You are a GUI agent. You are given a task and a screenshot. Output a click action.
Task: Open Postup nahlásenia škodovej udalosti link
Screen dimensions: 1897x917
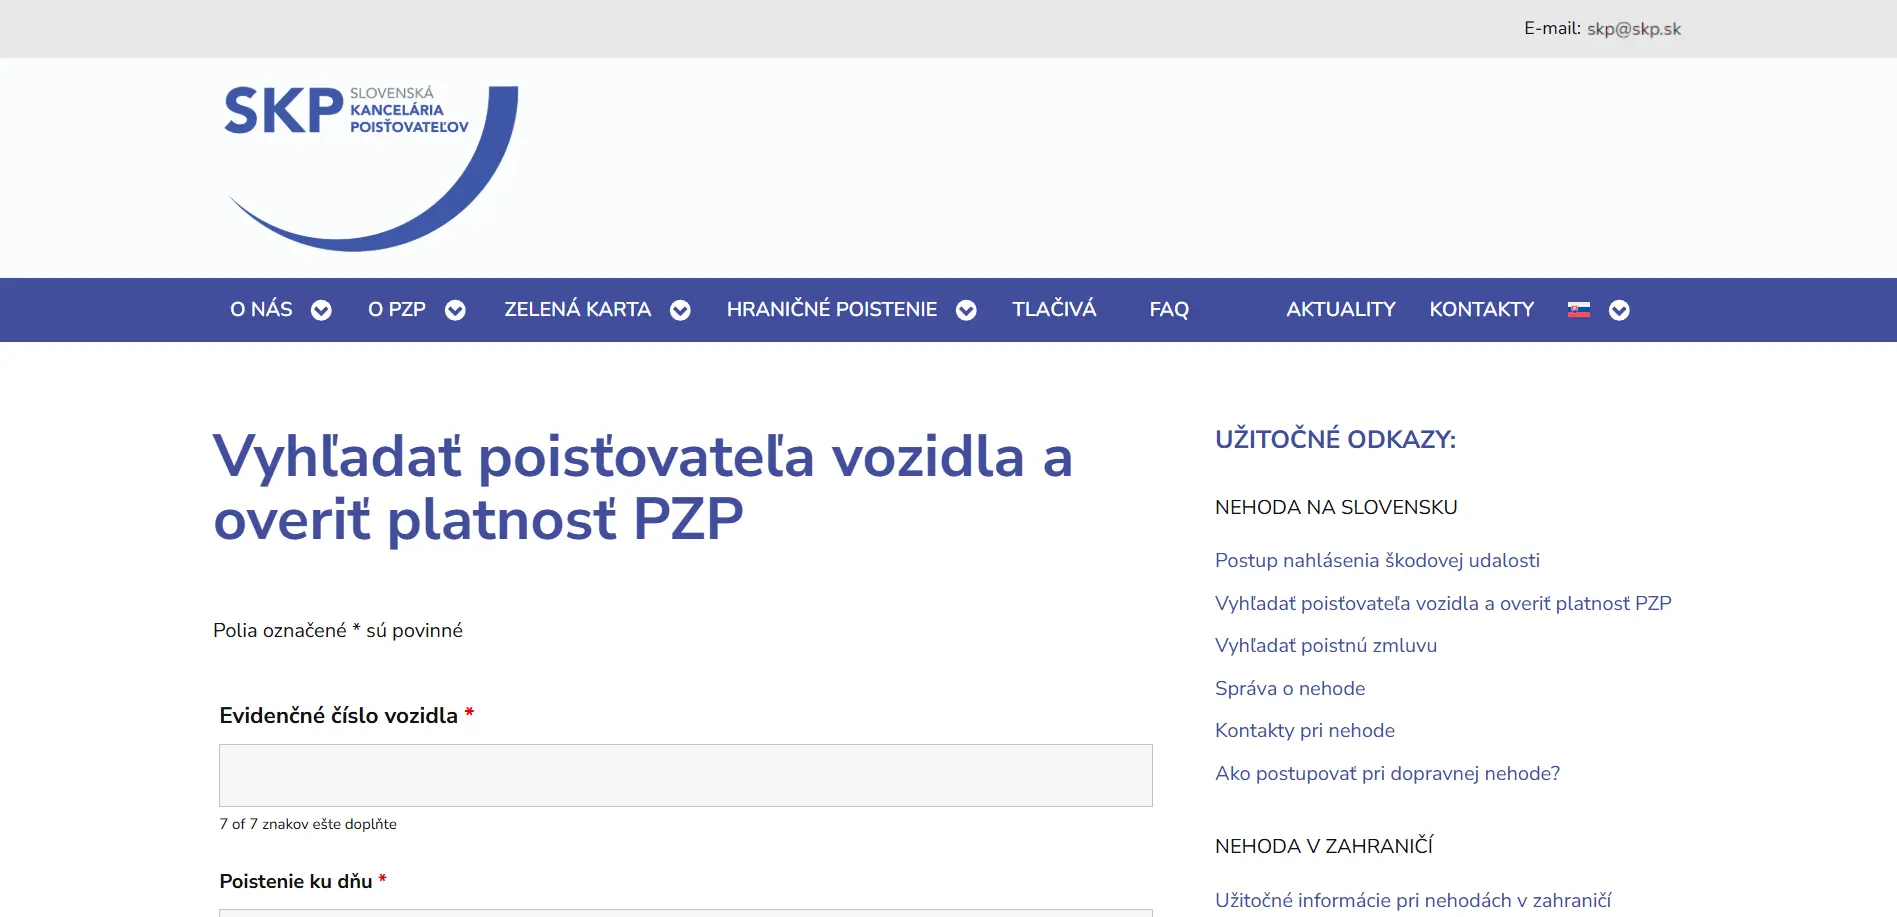pyautogui.click(x=1377, y=561)
